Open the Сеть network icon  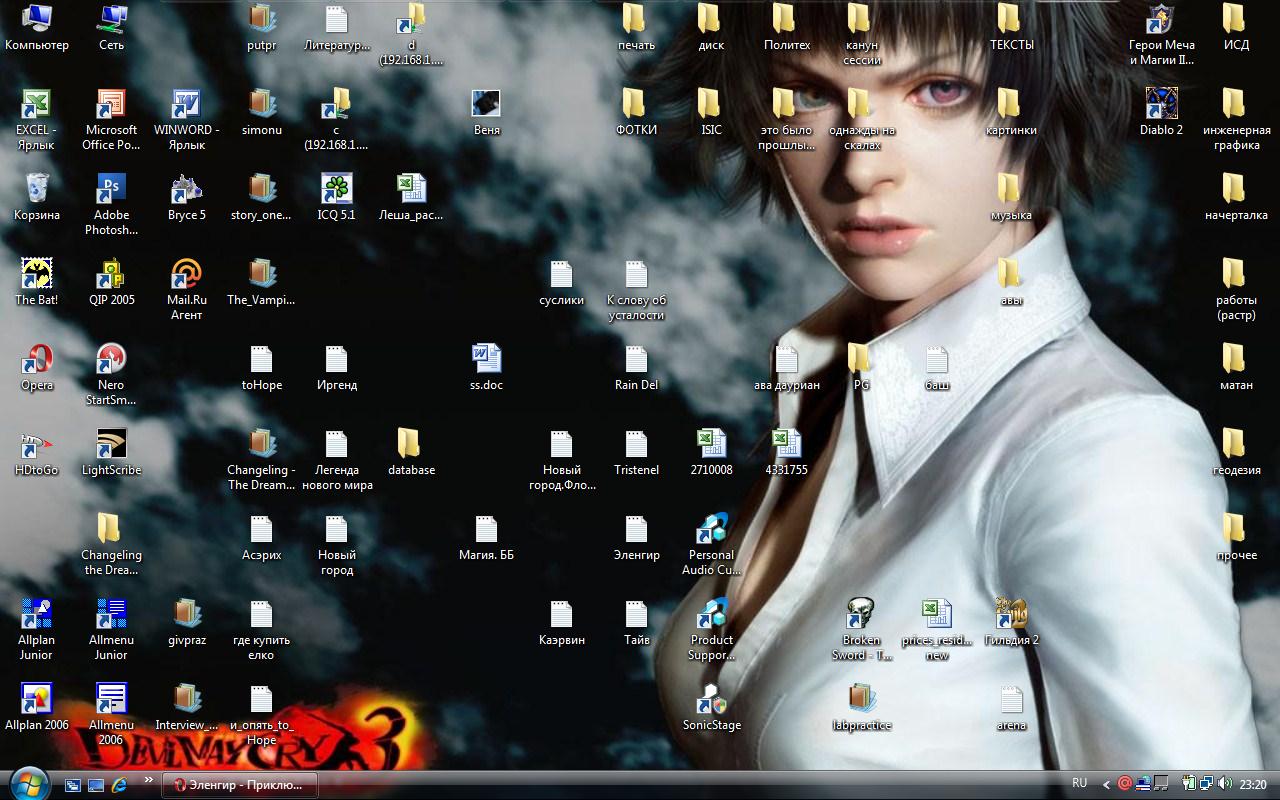[x=111, y=28]
